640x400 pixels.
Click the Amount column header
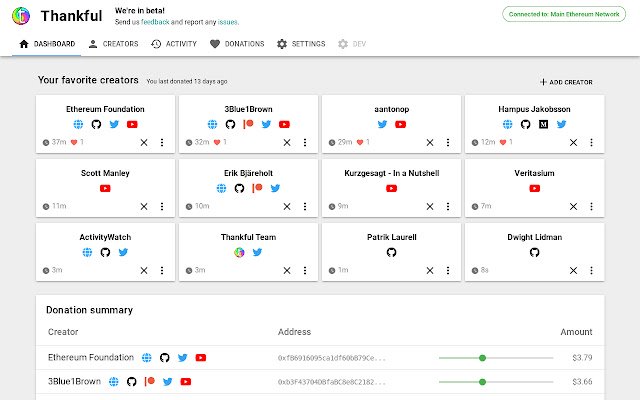coord(576,332)
